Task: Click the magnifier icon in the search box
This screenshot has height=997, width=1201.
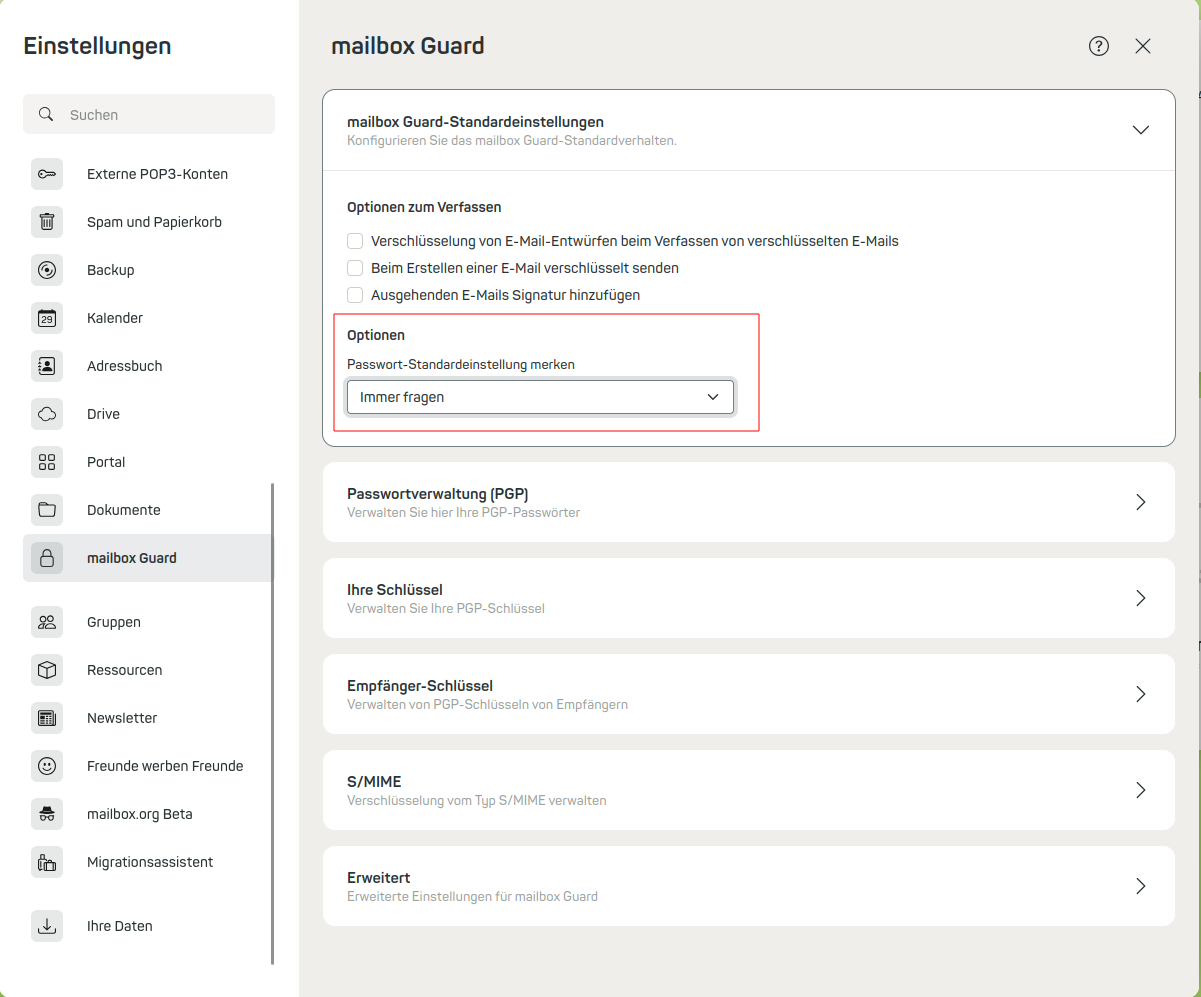Action: click(x=46, y=114)
